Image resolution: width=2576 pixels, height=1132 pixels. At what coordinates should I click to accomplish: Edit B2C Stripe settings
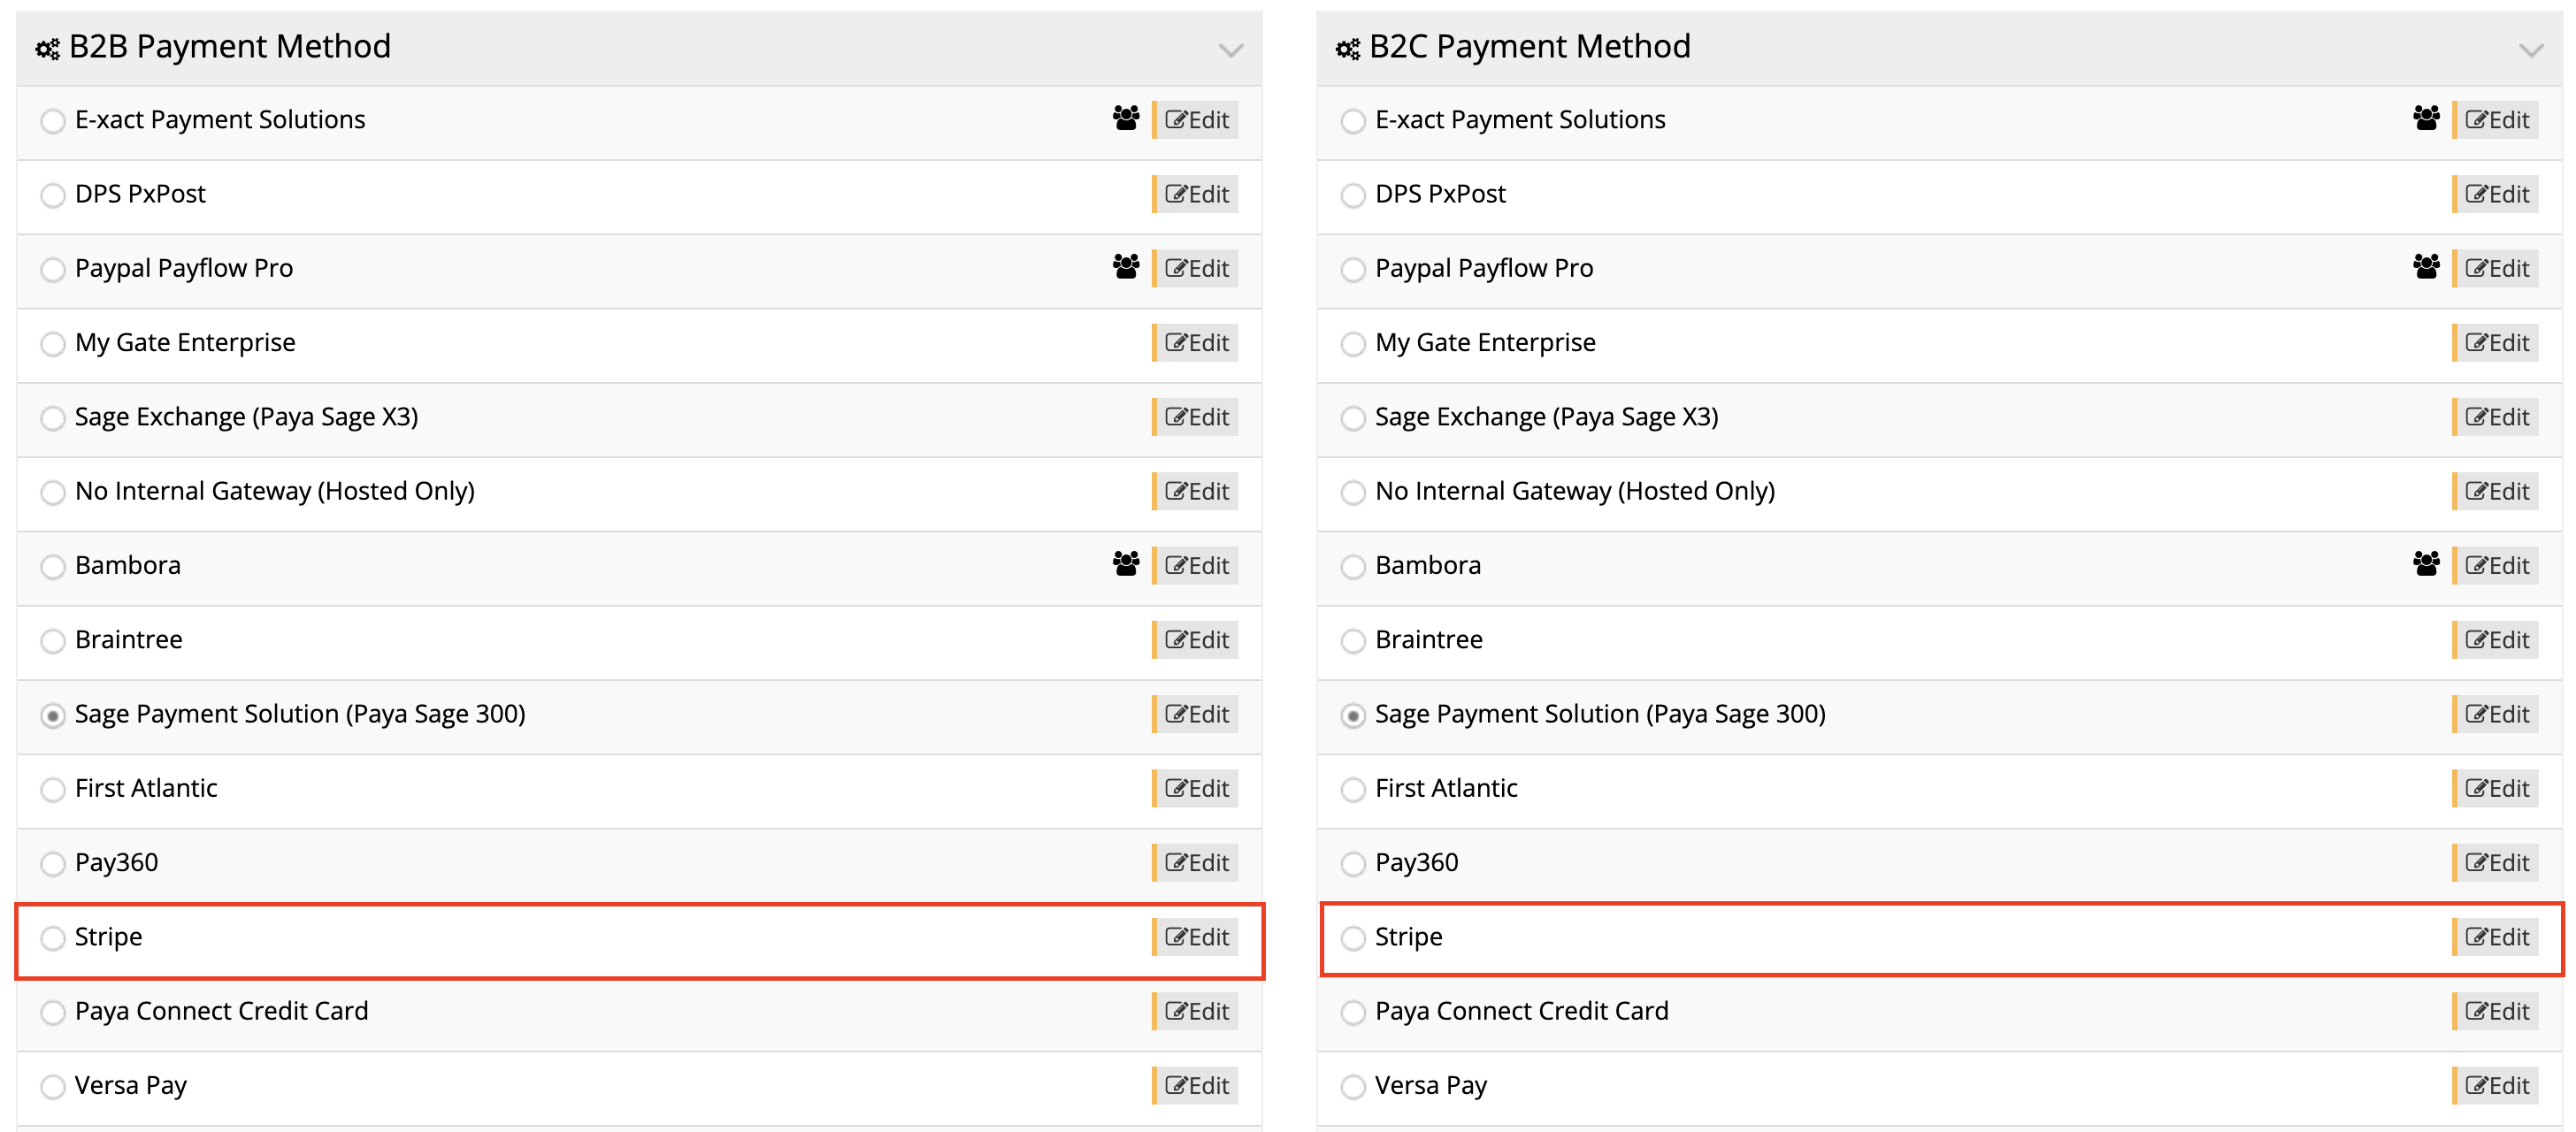pyautogui.click(x=2496, y=937)
